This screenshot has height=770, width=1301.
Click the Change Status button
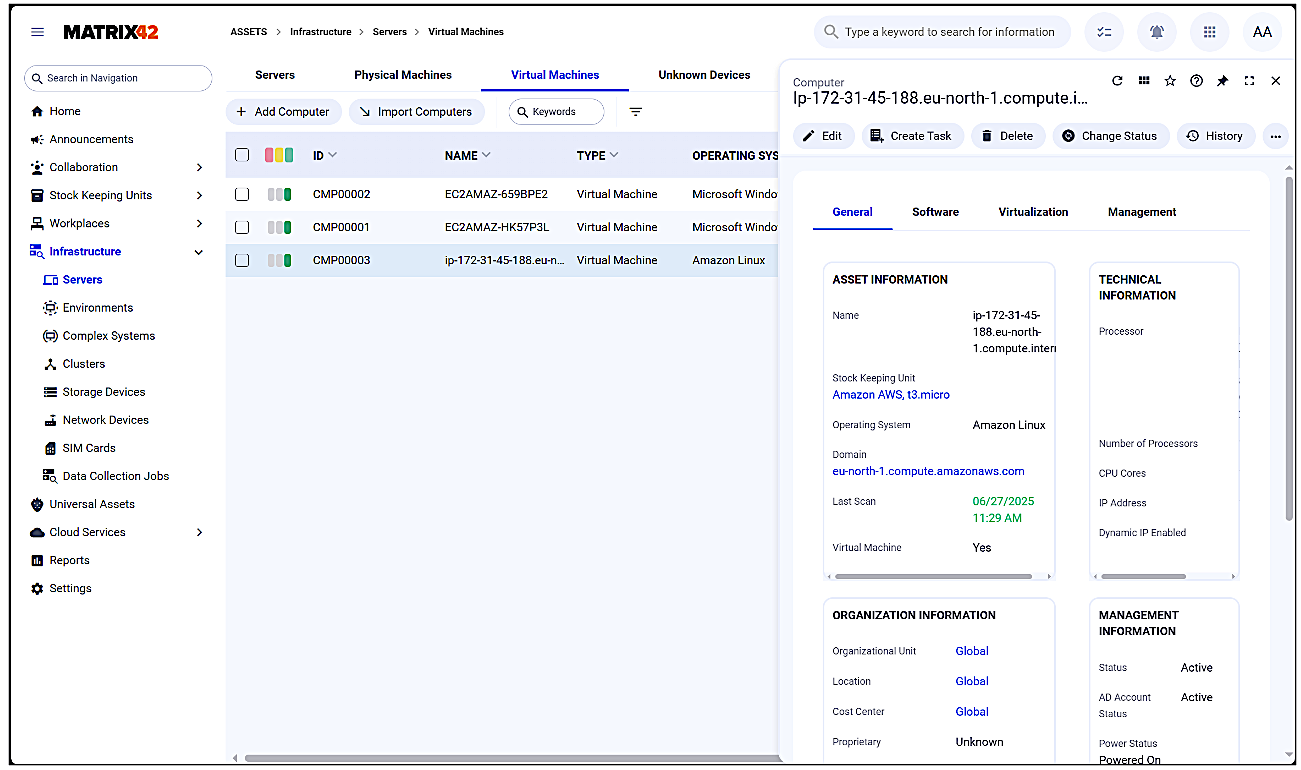[x=1110, y=136]
